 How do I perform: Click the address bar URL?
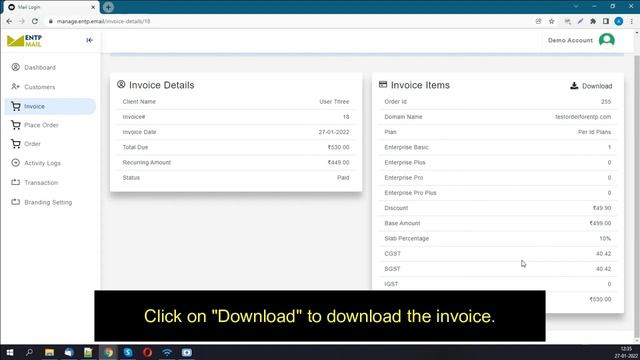point(103,21)
